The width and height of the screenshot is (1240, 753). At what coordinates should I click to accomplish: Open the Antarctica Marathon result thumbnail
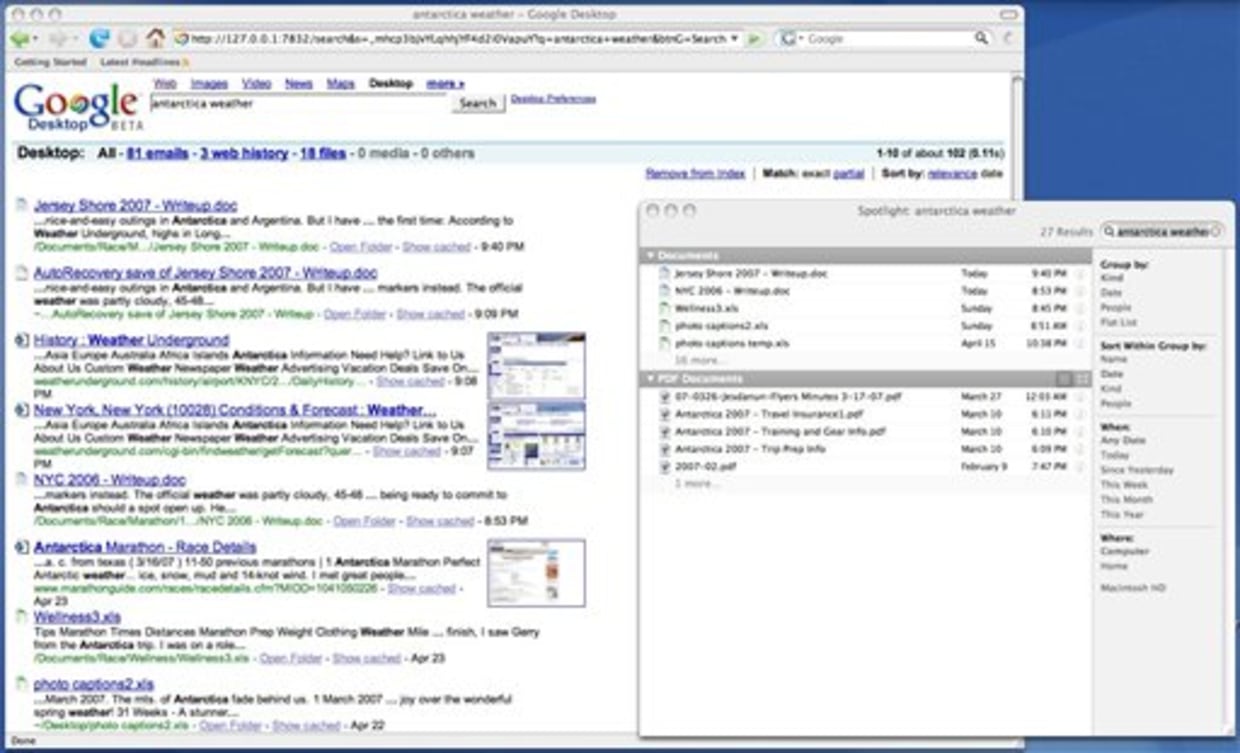coord(536,573)
